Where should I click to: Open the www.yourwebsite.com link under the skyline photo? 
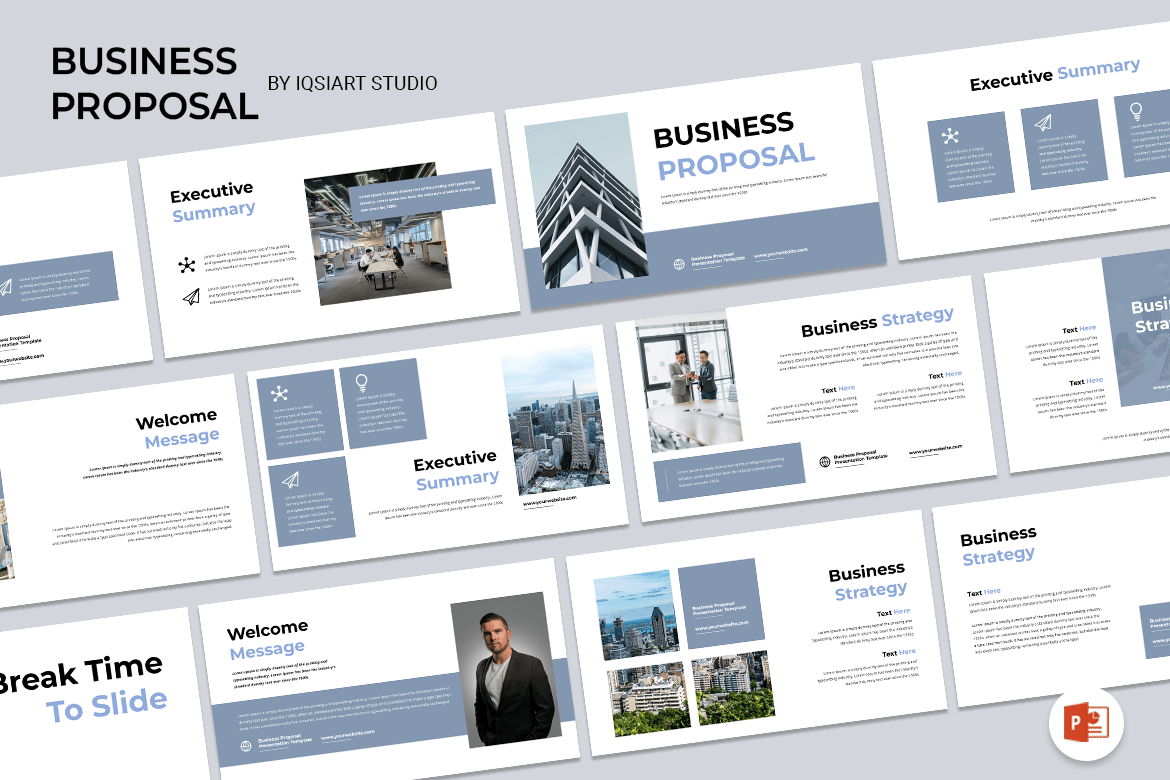(549, 501)
